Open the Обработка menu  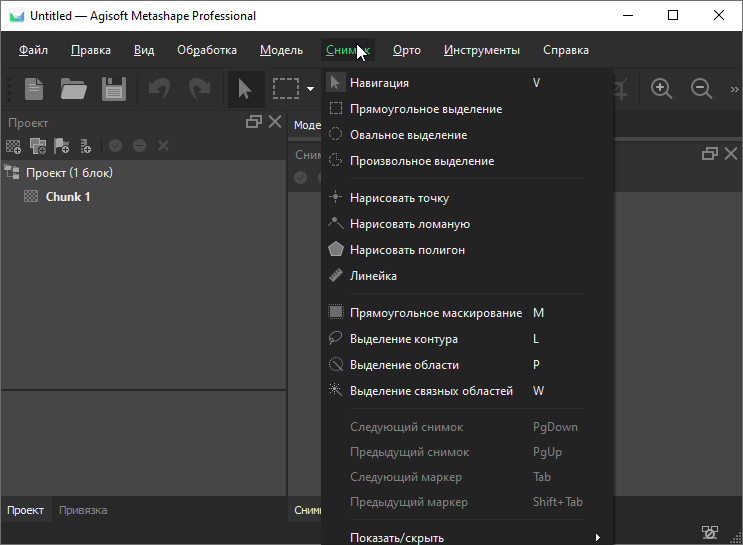tap(207, 50)
